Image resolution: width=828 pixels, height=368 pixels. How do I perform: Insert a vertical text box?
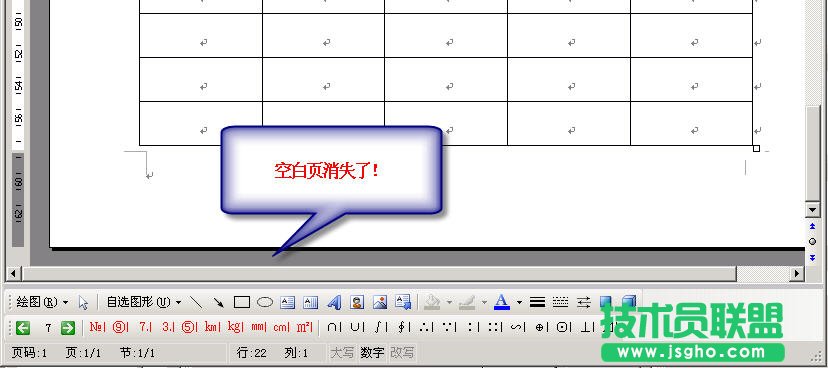coord(310,303)
